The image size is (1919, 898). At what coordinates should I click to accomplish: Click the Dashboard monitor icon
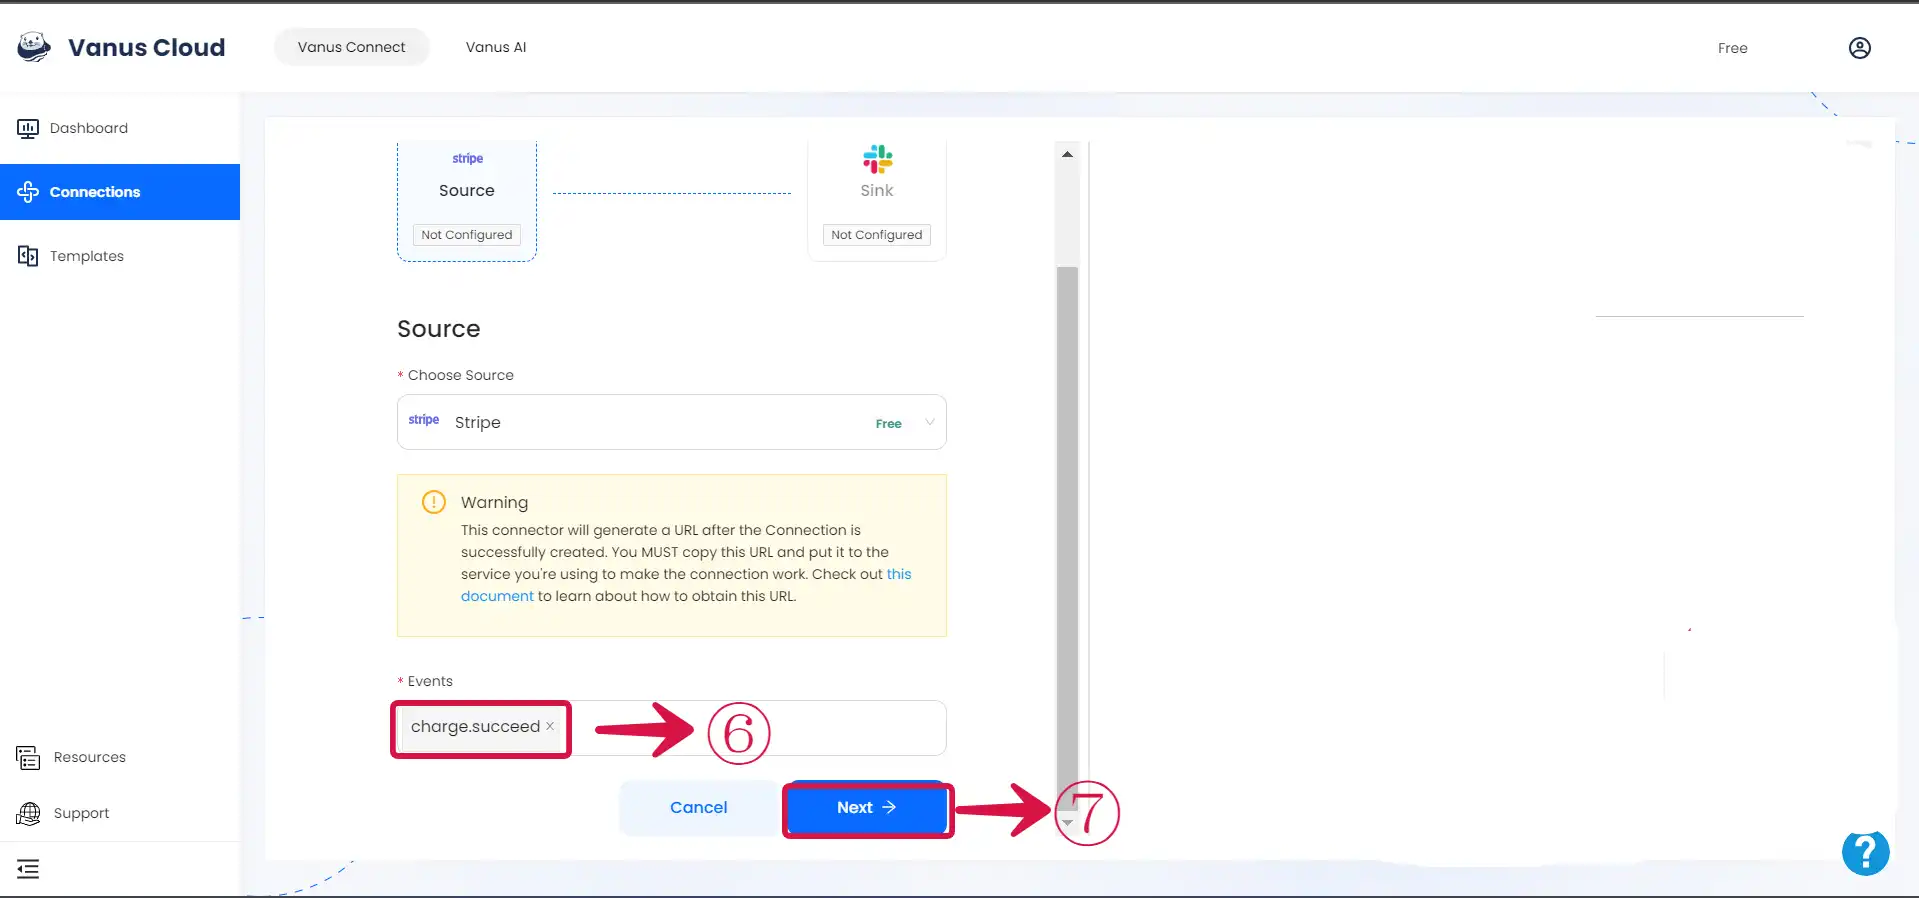28,128
